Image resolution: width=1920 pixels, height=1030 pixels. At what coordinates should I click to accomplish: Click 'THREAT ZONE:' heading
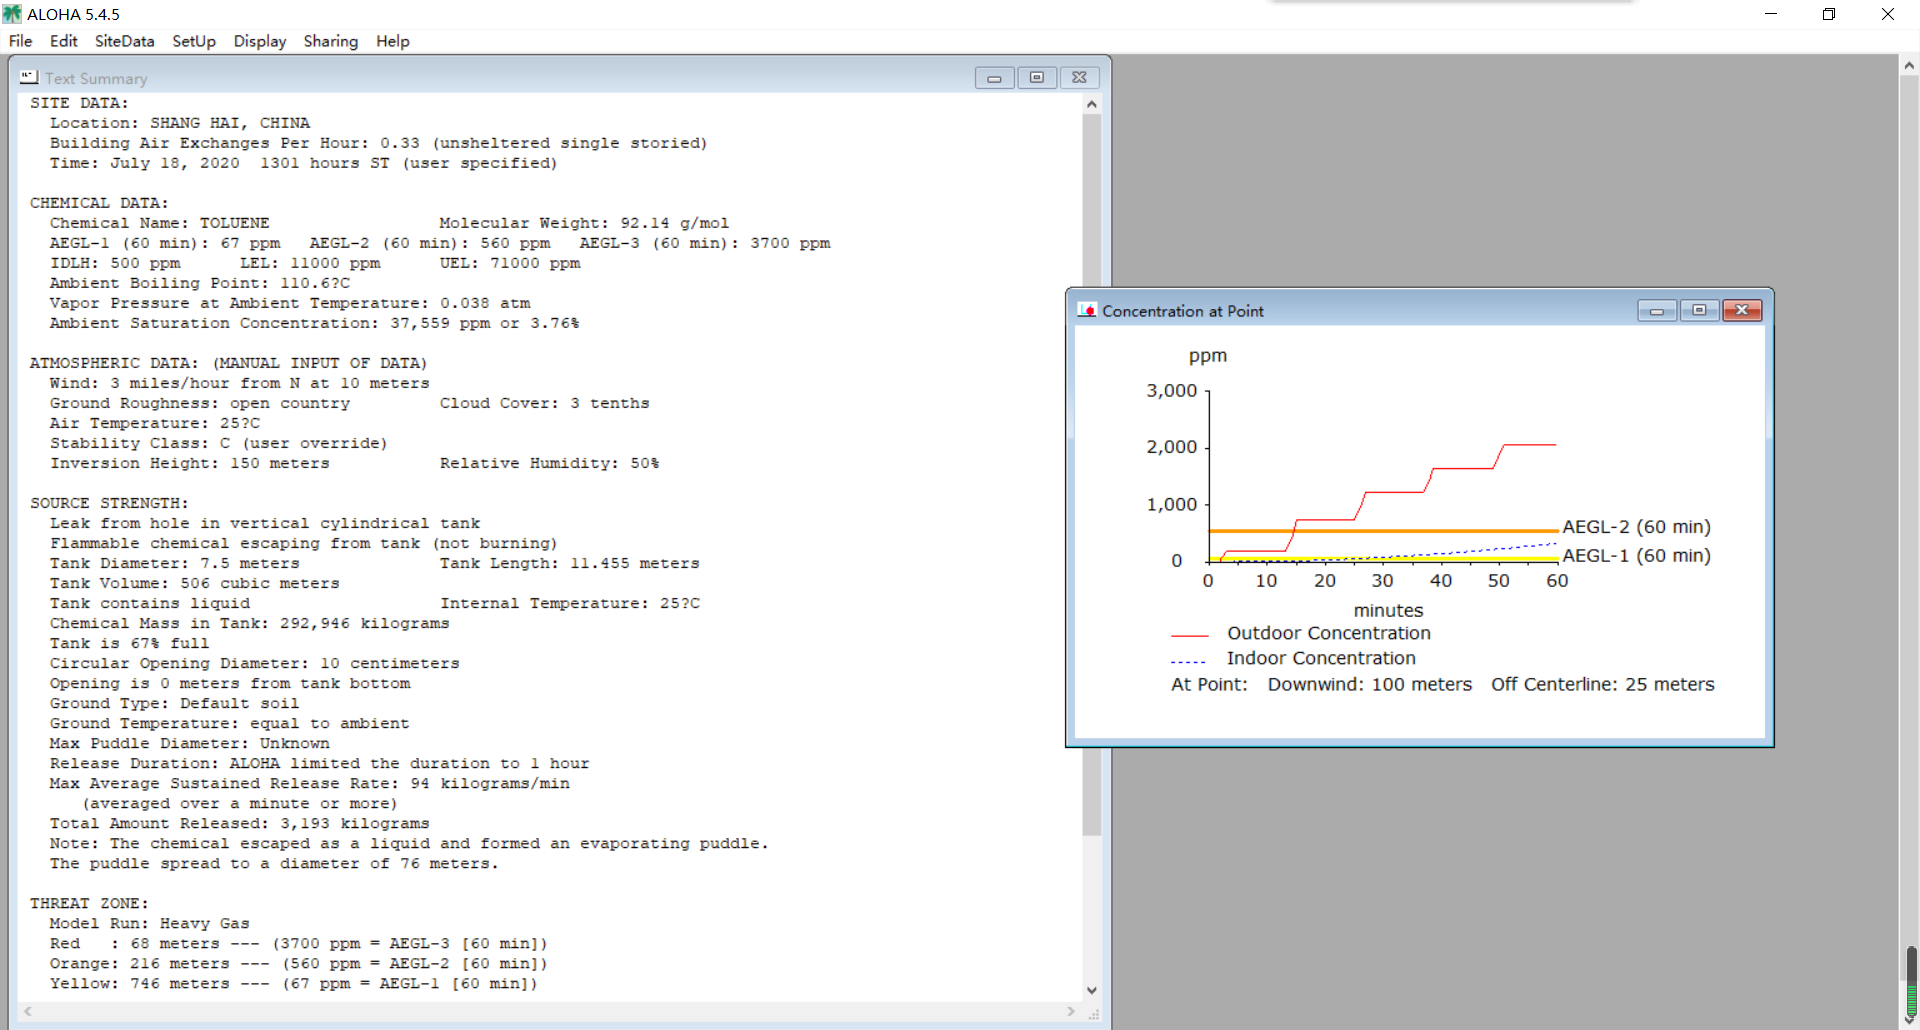[89, 903]
